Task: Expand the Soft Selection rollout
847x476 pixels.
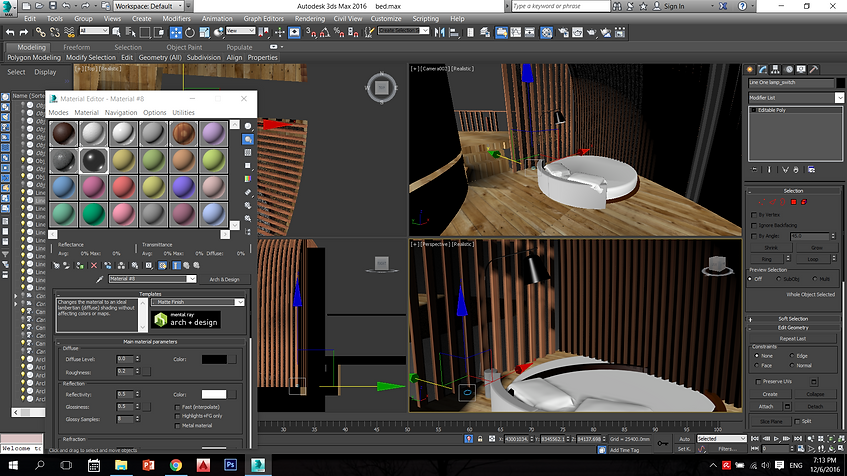Action: [x=793, y=319]
